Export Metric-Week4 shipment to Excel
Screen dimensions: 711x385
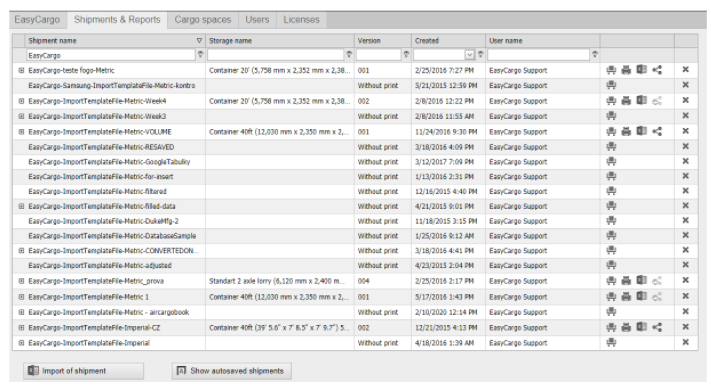click(x=641, y=100)
